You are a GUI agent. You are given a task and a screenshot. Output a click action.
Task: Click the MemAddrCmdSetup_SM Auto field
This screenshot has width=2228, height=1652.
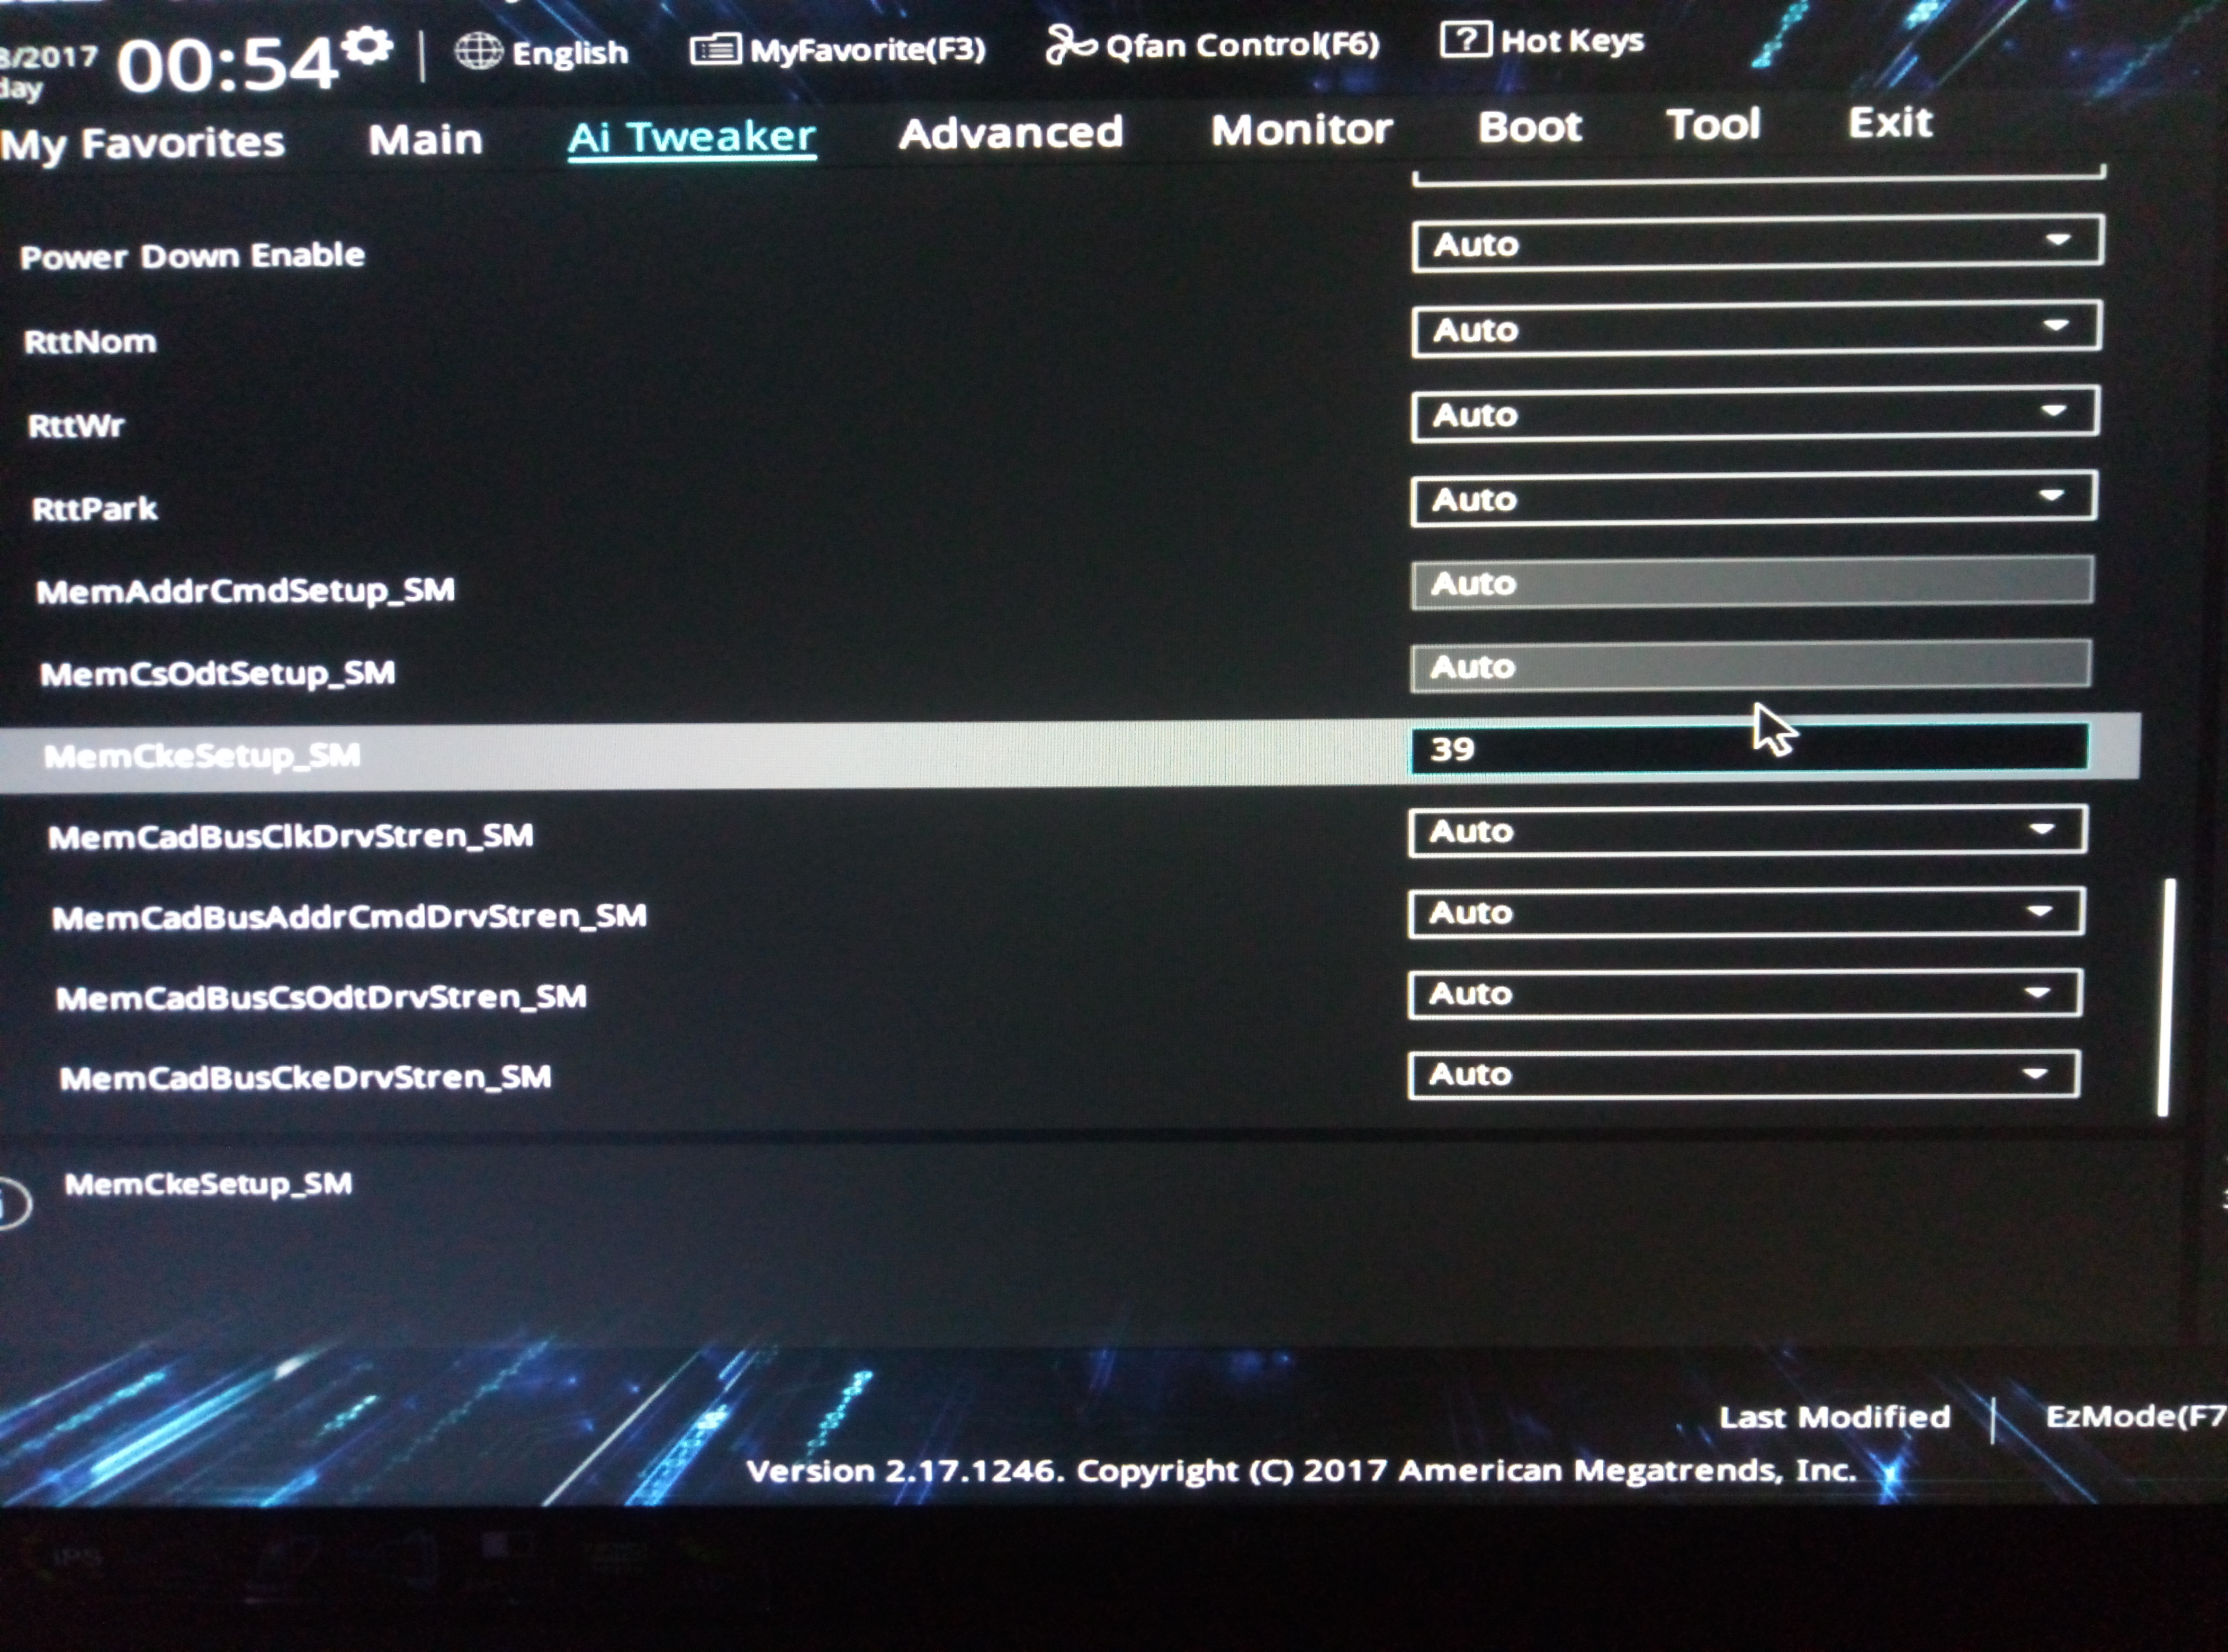[1751, 583]
